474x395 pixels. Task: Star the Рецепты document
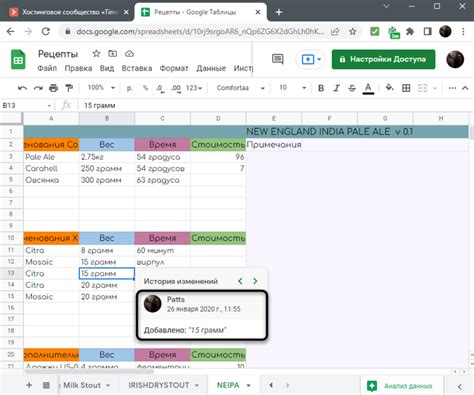pyautogui.click(x=96, y=54)
